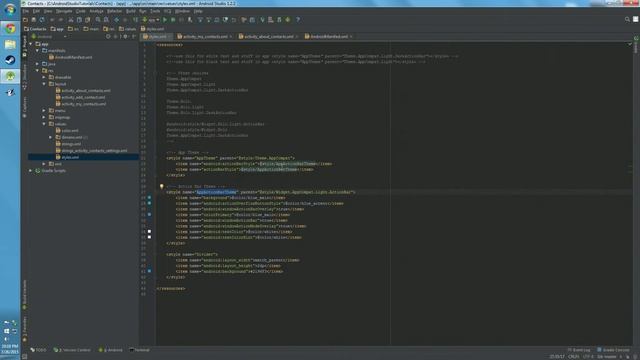
Task: Click gutter color swatch beside android:background line
Action: 149,271
